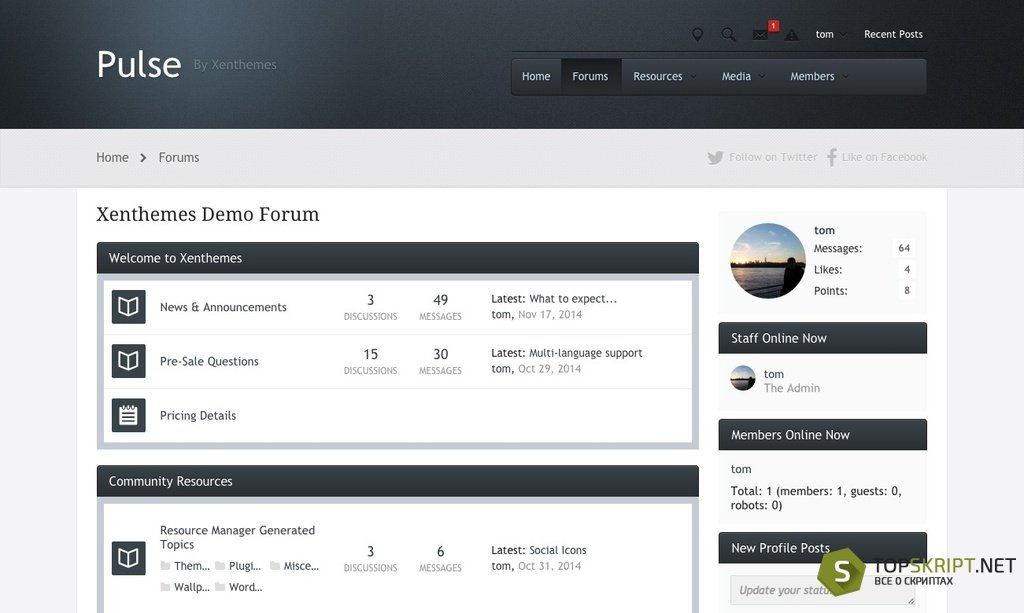Click Messages count 64
The width and height of the screenshot is (1024, 613).
coord(904,248)
